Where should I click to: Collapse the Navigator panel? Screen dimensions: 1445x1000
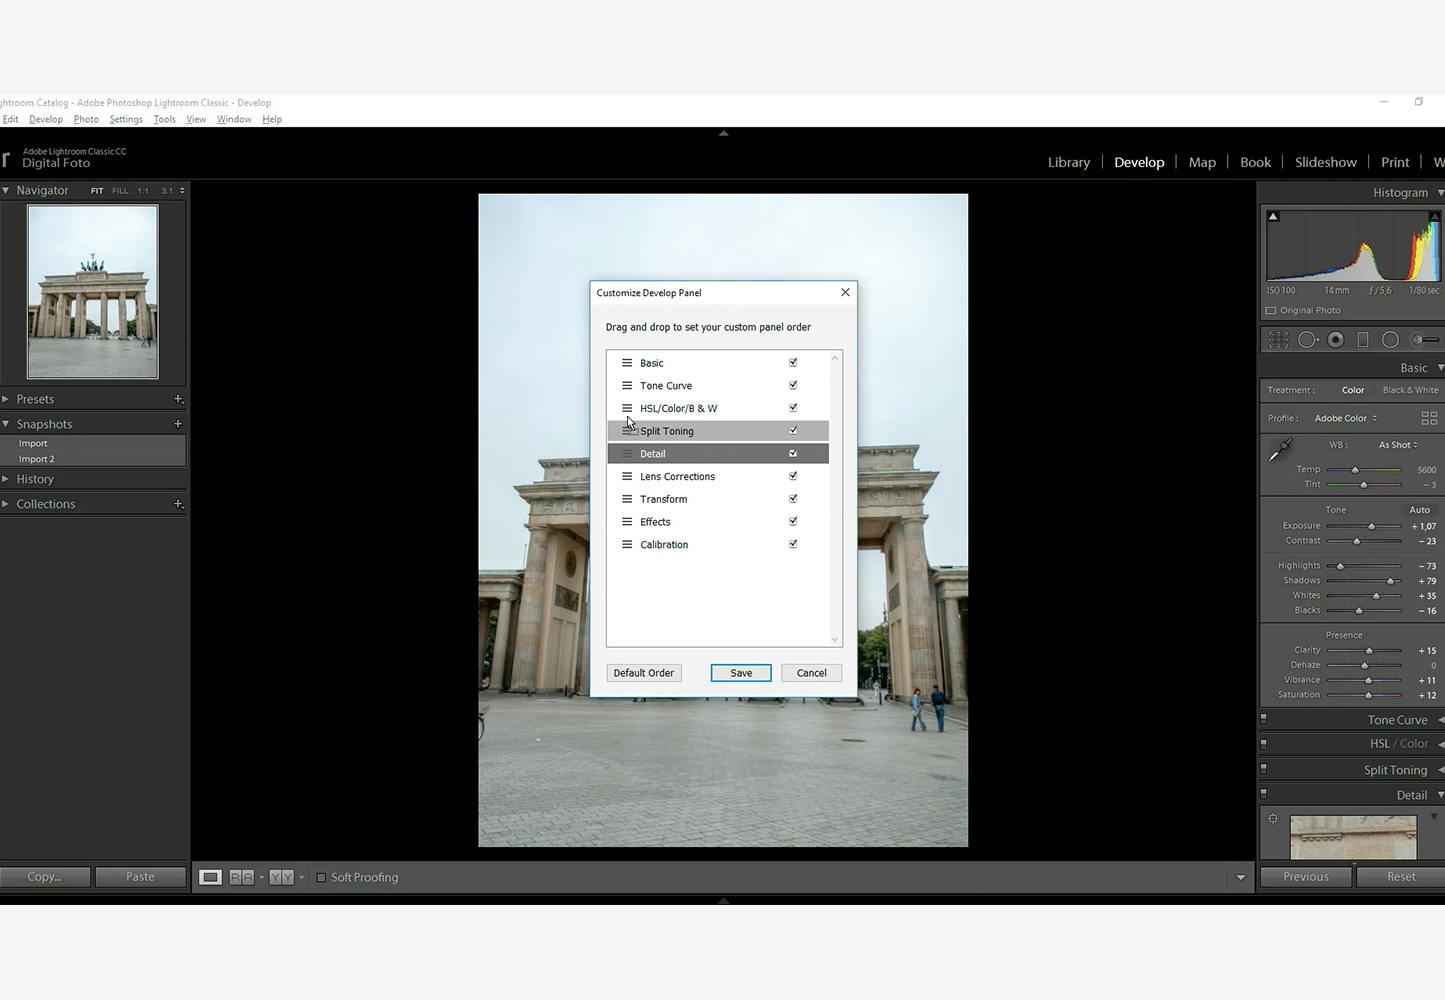coord(6,190)
